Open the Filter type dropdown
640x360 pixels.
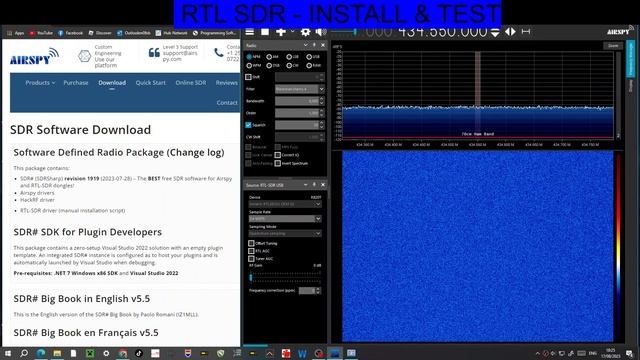pos(300,89)
